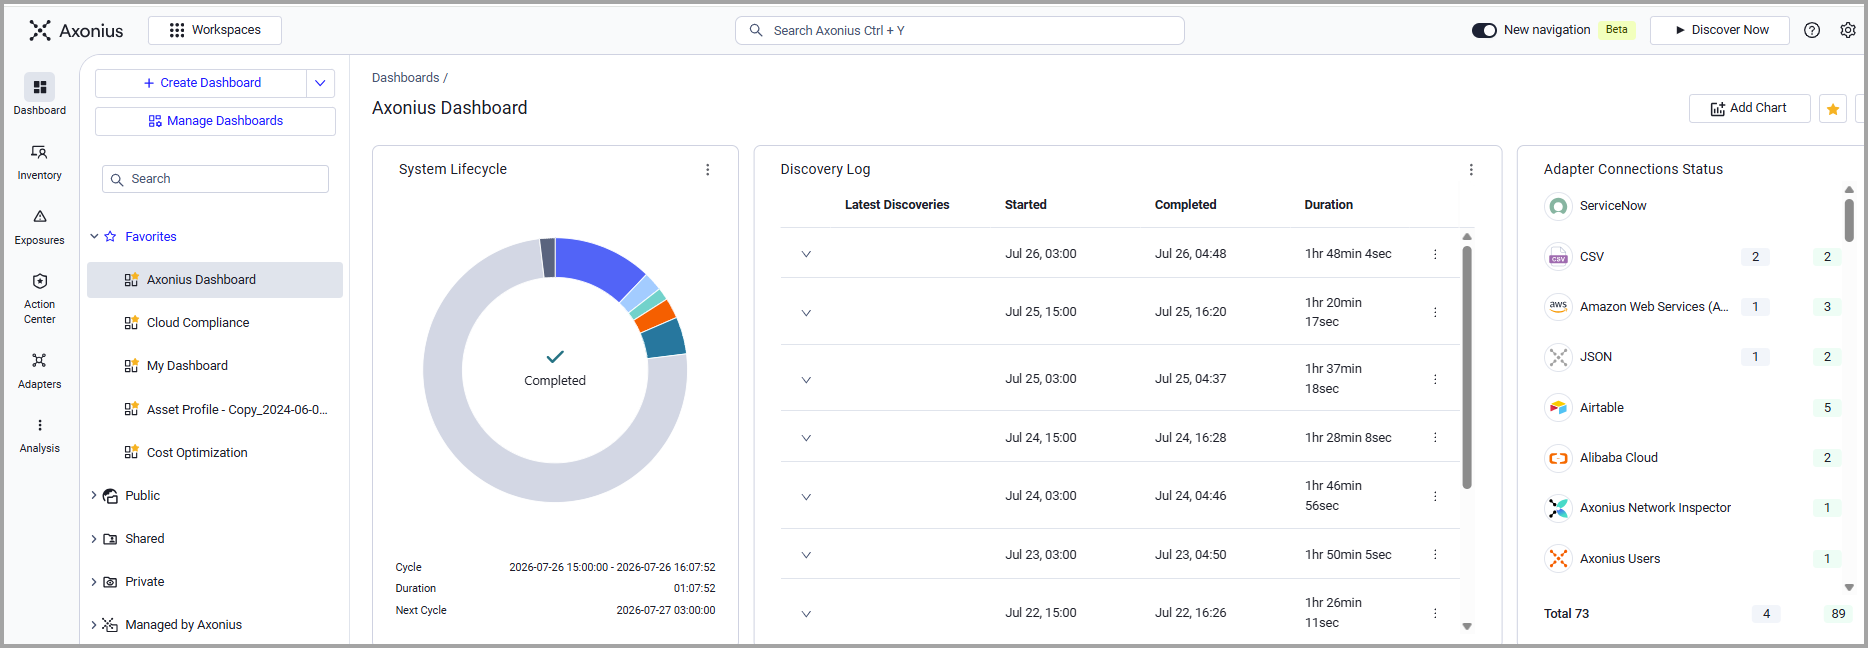Click the Search Axonius field
Image resolution: width=1868 pixels, height=648 pixels.
click(960, 31)
